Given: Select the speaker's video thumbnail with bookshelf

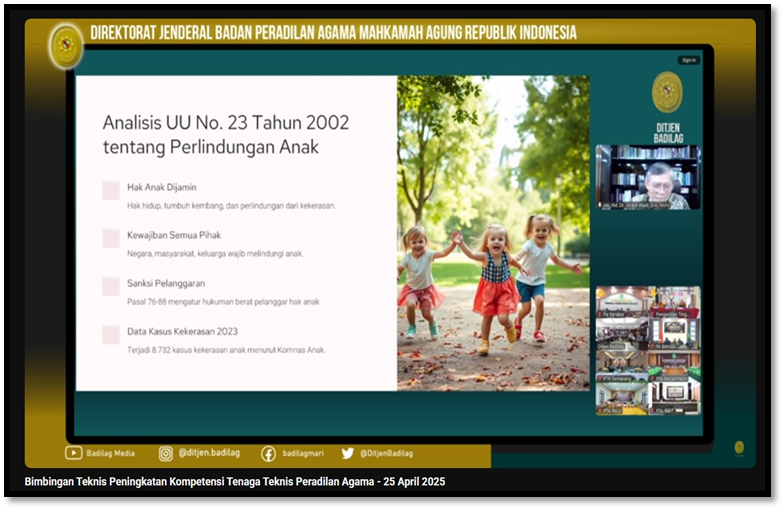Looking at the screenshot, I should tap(648, 177).
